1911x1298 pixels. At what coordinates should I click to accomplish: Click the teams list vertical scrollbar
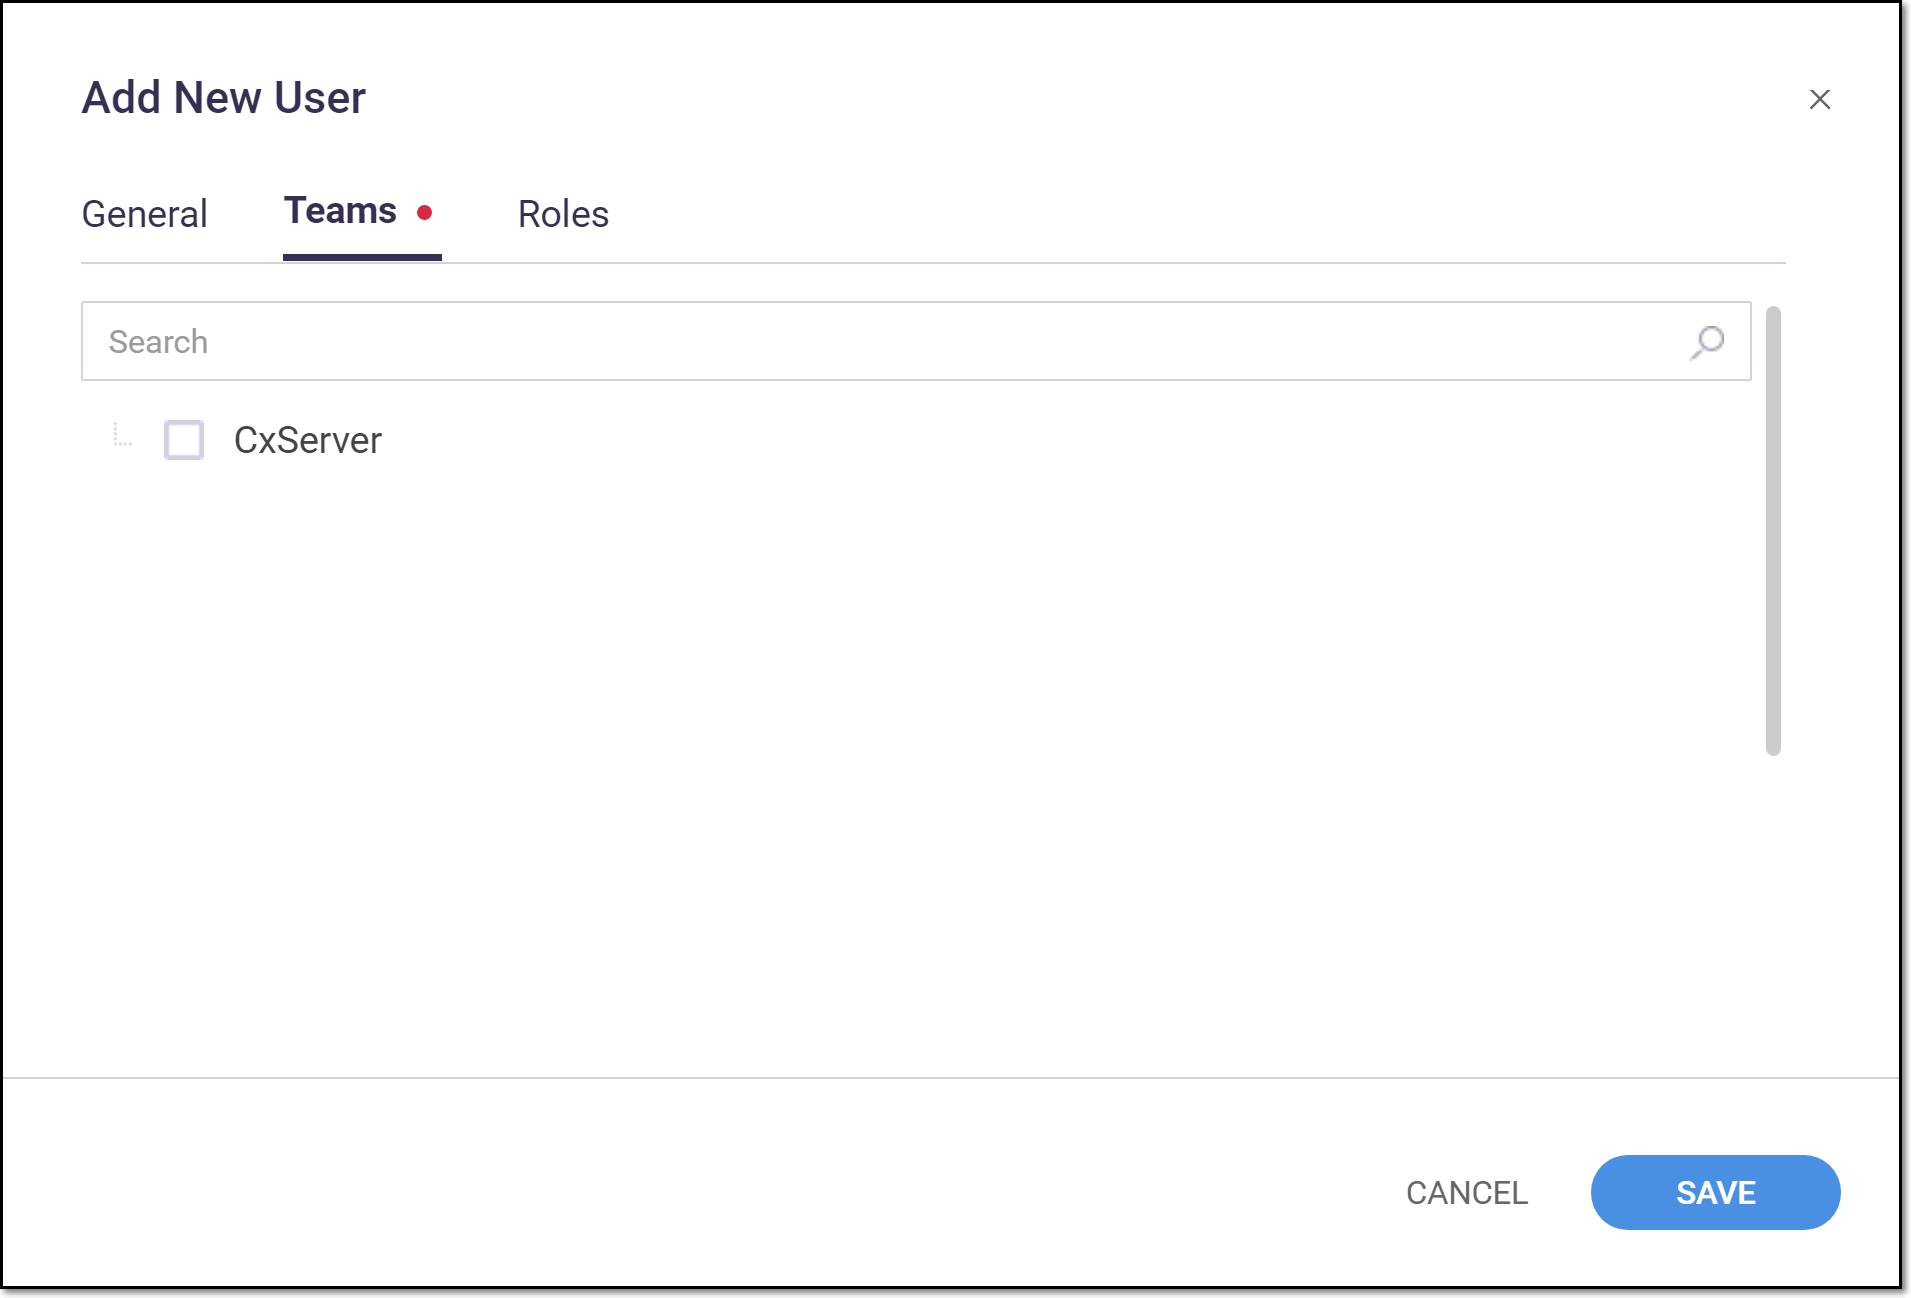point(1773,531)
